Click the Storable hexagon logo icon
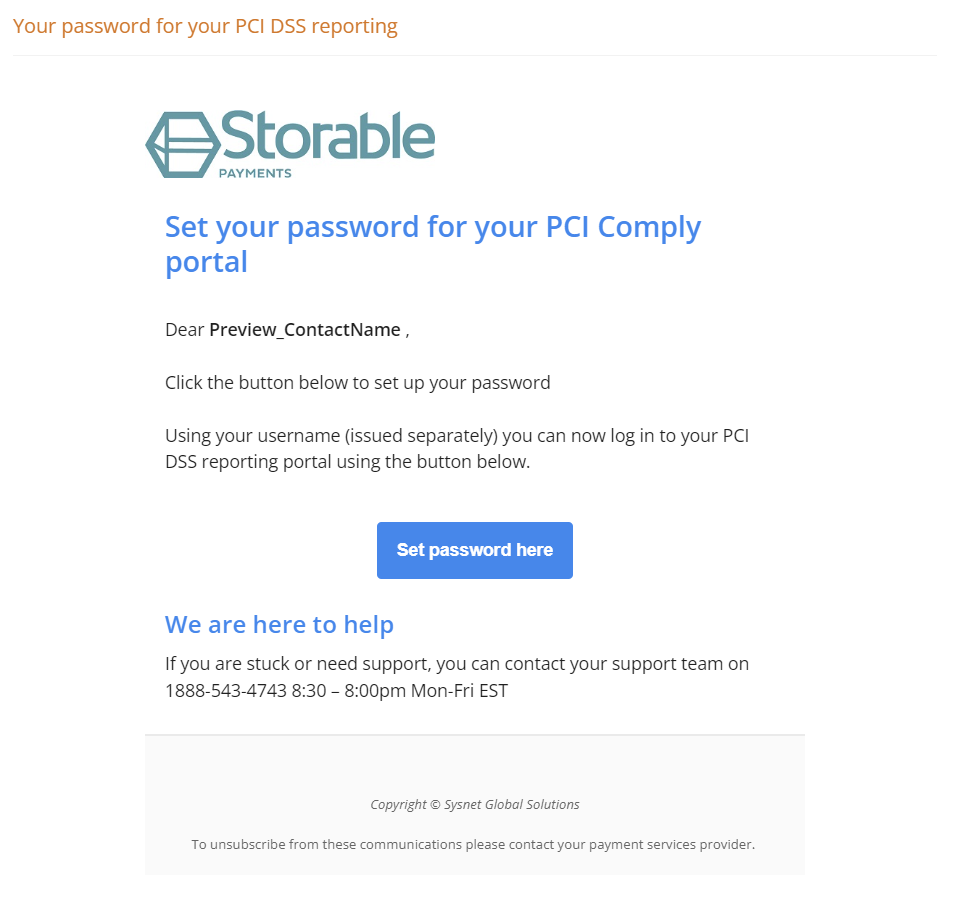Screen dimensions: 960x909 click(182, 145)
